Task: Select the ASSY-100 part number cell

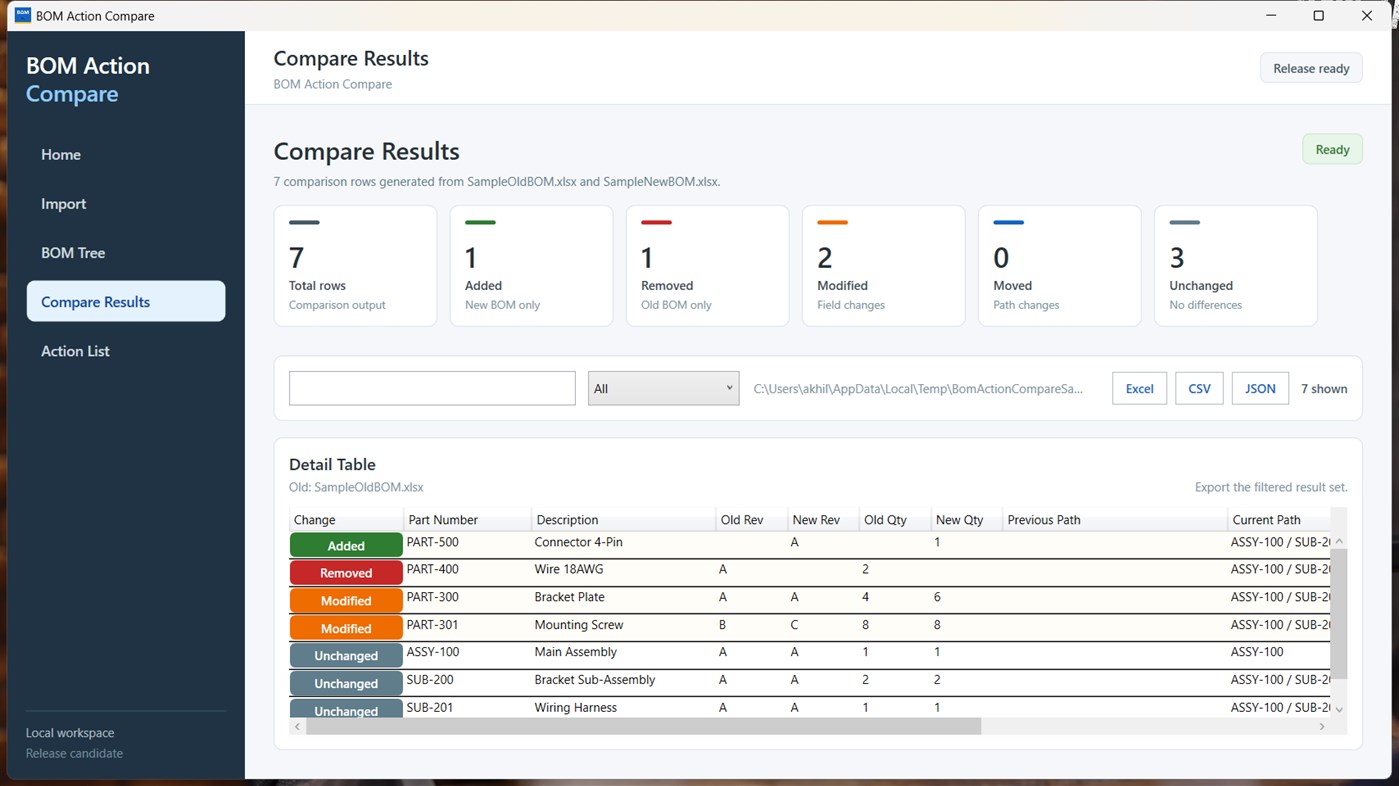Action: point(467,653)
